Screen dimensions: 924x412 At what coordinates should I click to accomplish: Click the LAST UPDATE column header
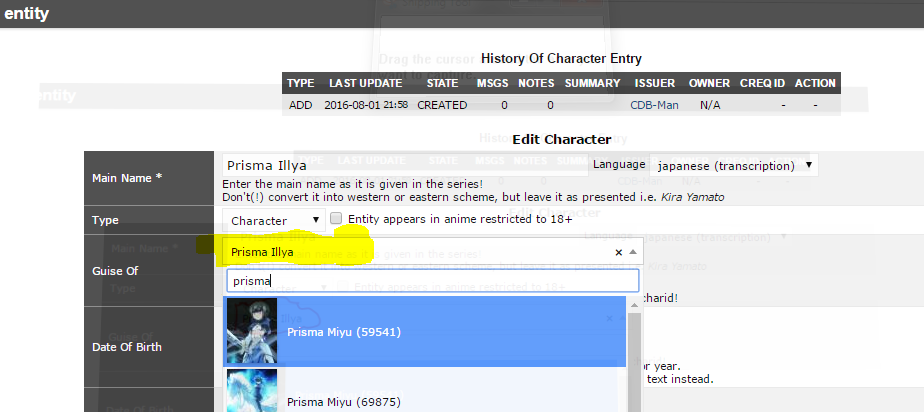pyautogui.click(x=365, y=83)
